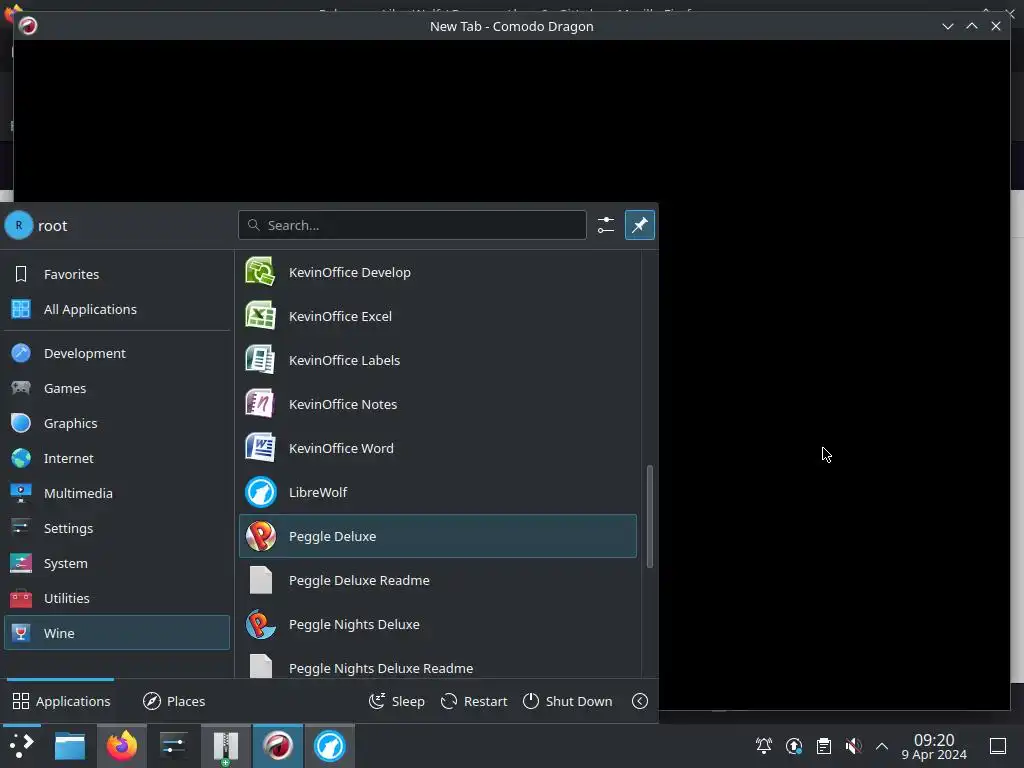Expand hidden system tray icons
The width and height of the screenshot is (1024, 768).
[x=882, y=746]
